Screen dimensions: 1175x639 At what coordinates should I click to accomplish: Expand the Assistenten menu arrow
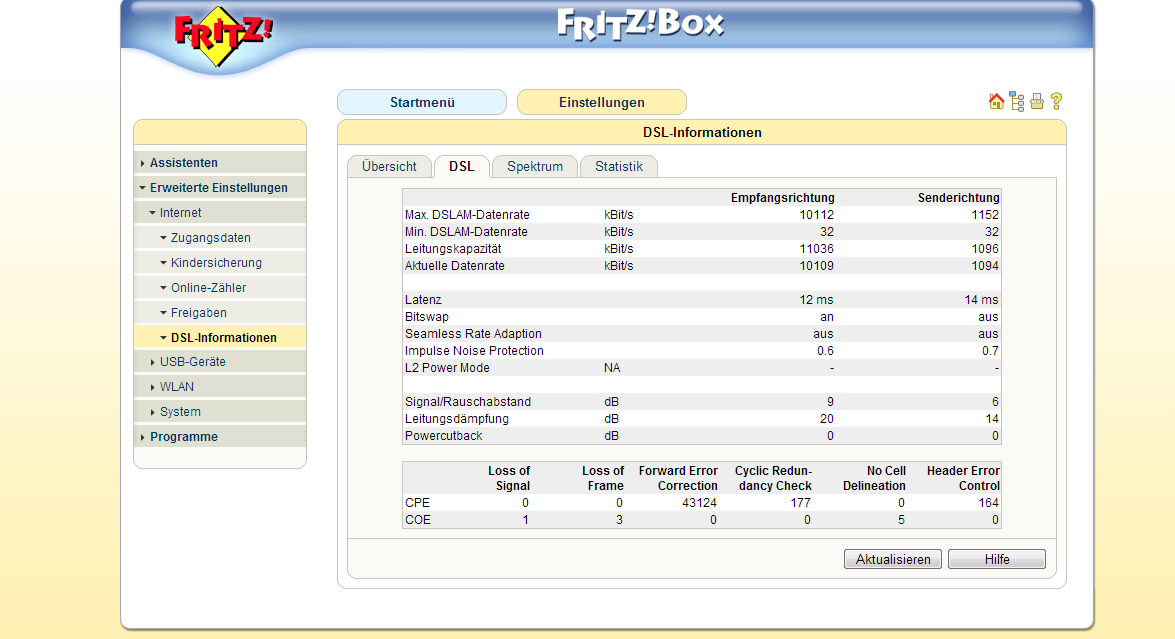(x=142, y=163)
